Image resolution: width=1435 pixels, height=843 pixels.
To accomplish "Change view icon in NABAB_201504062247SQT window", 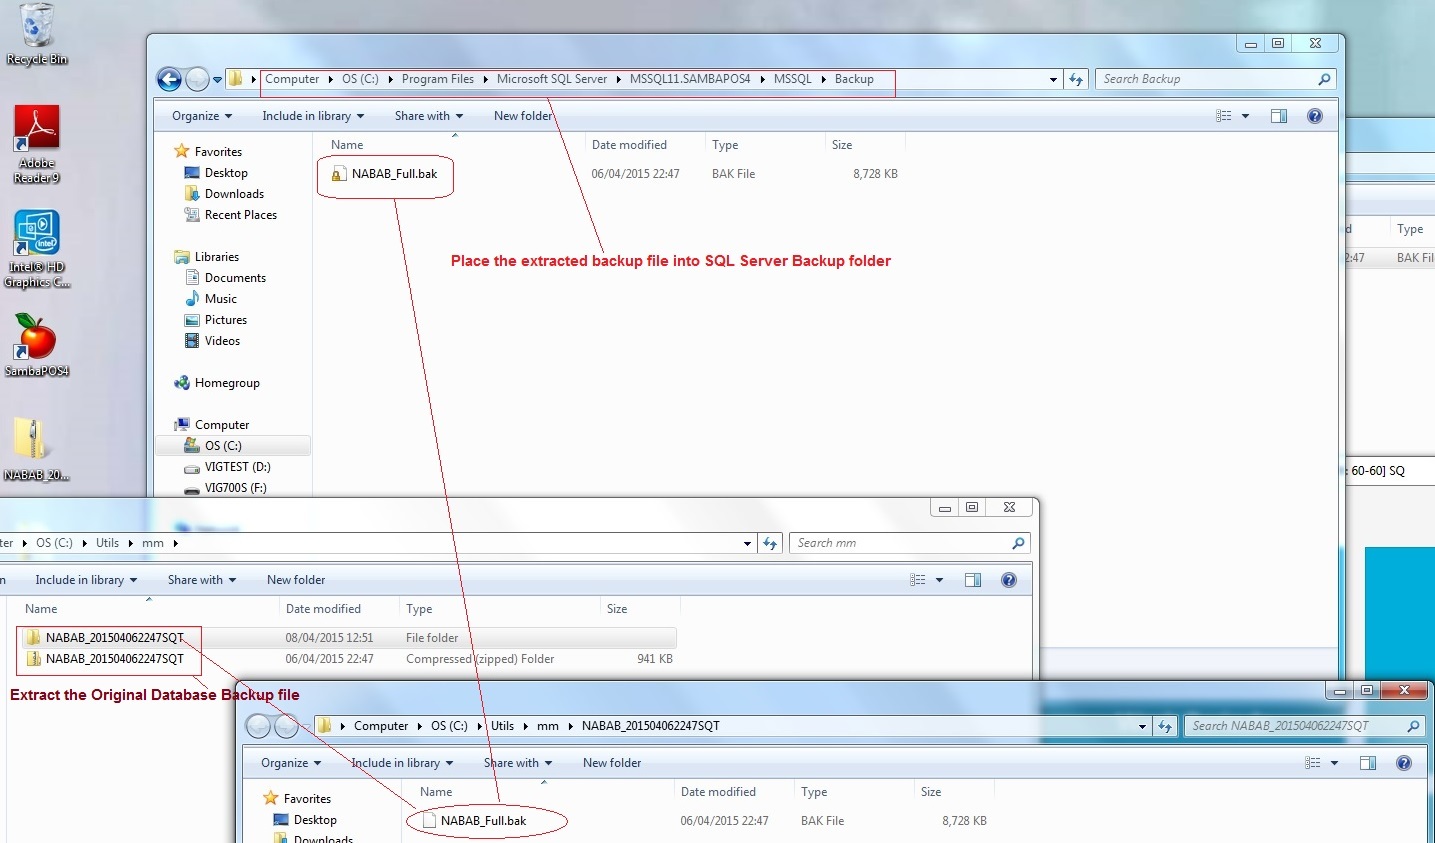I will click(x=1313, y=763).
